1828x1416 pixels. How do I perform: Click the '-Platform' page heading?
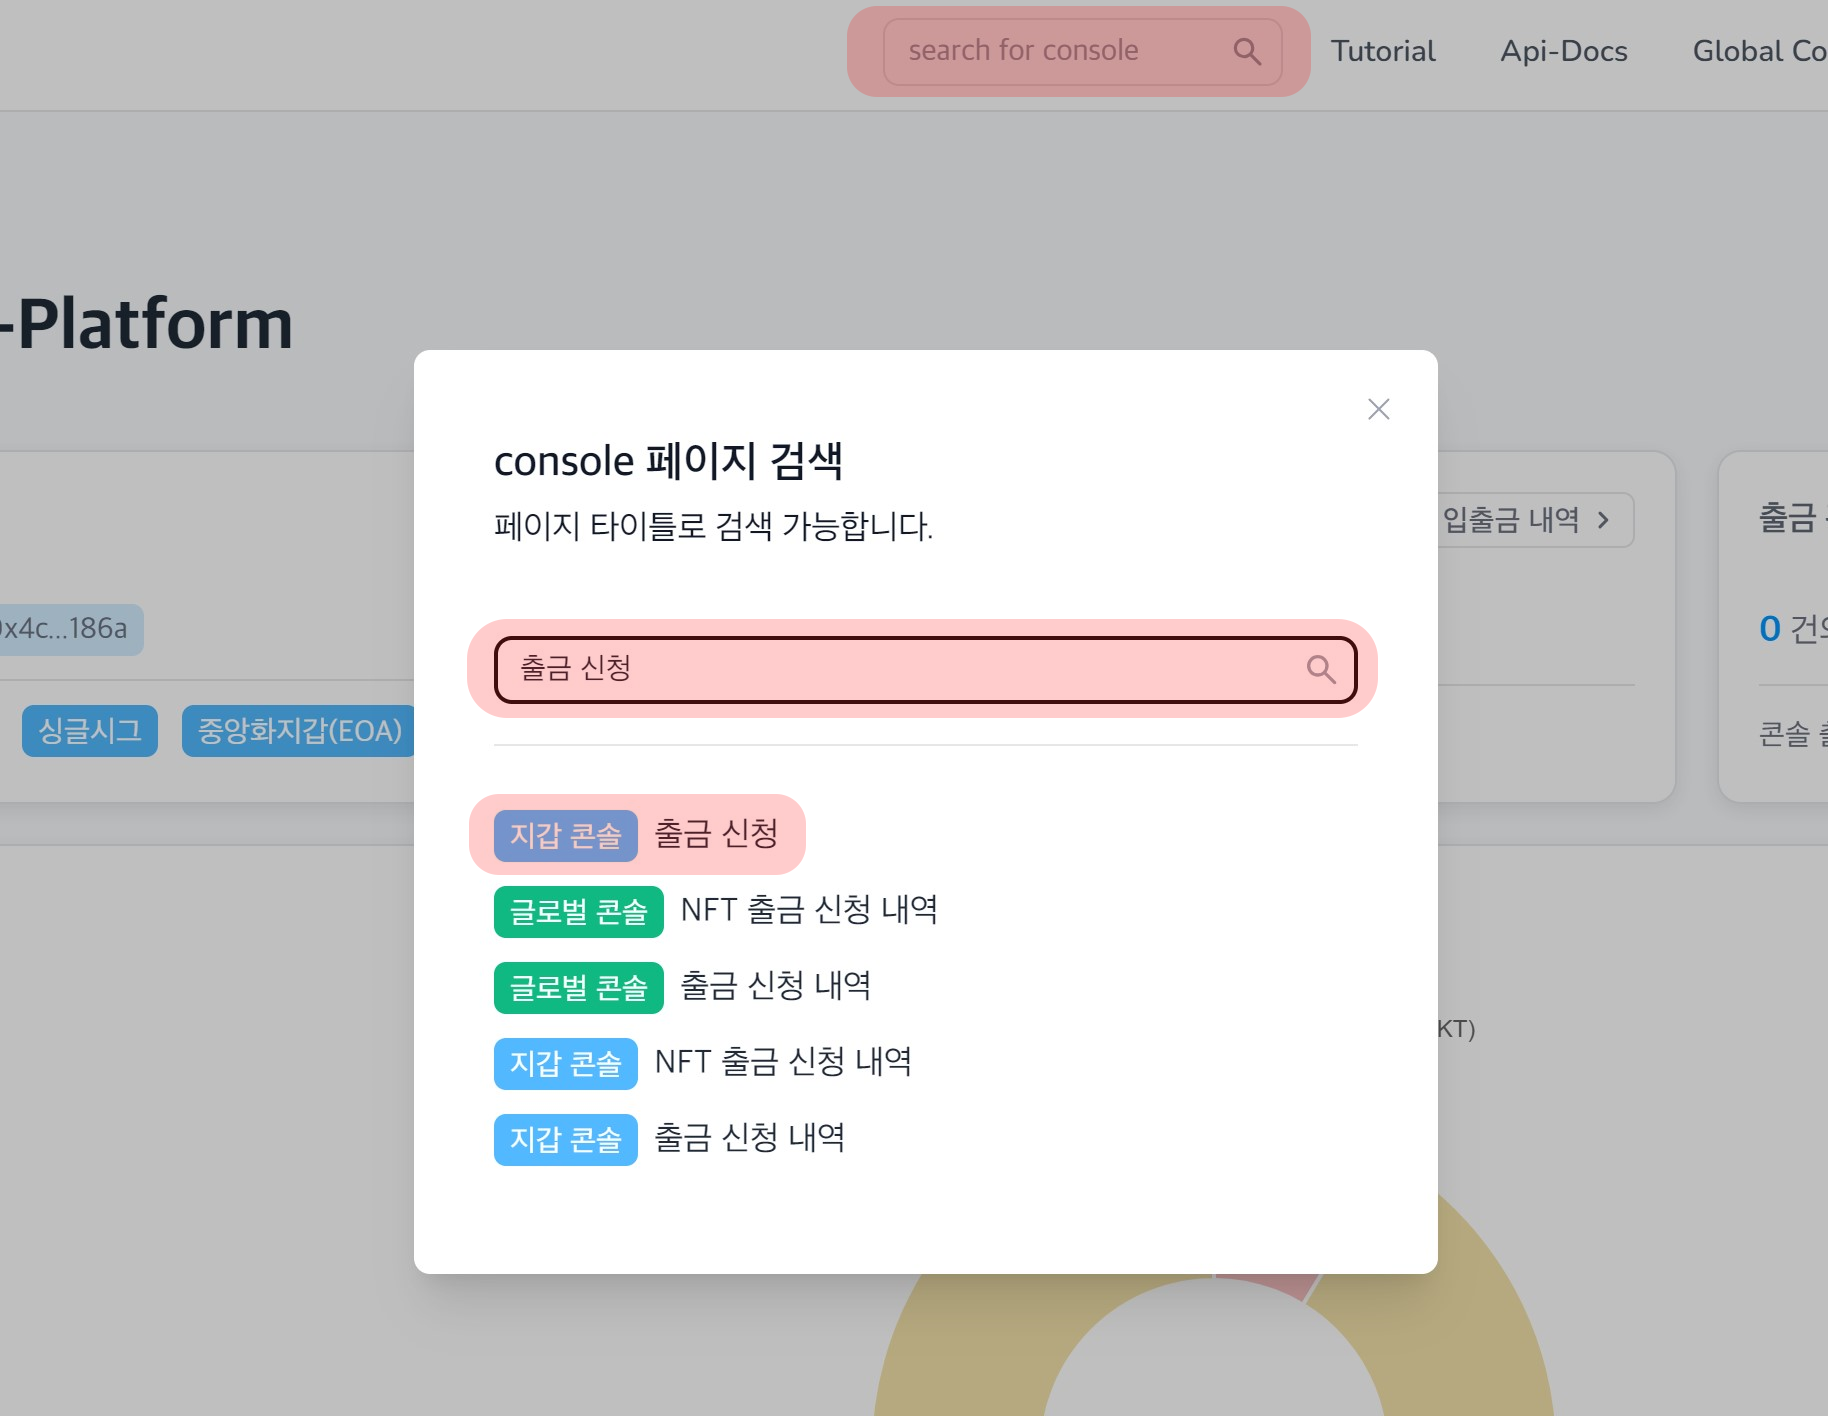148,324
